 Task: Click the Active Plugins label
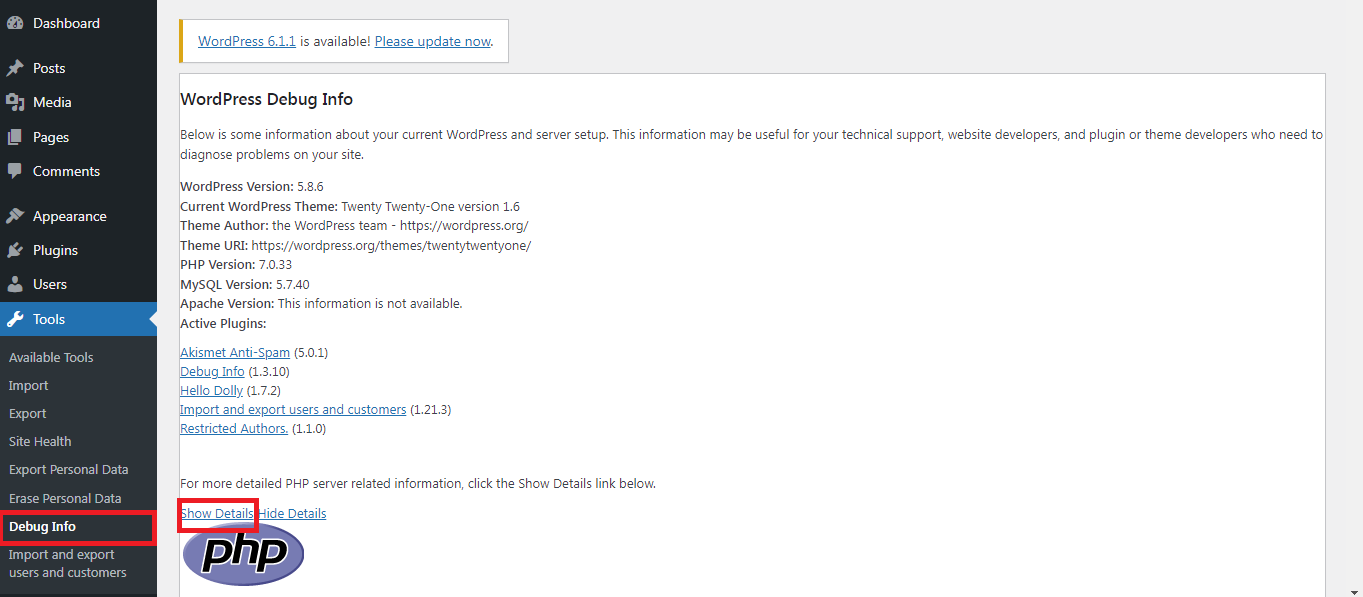pos(223,323)
